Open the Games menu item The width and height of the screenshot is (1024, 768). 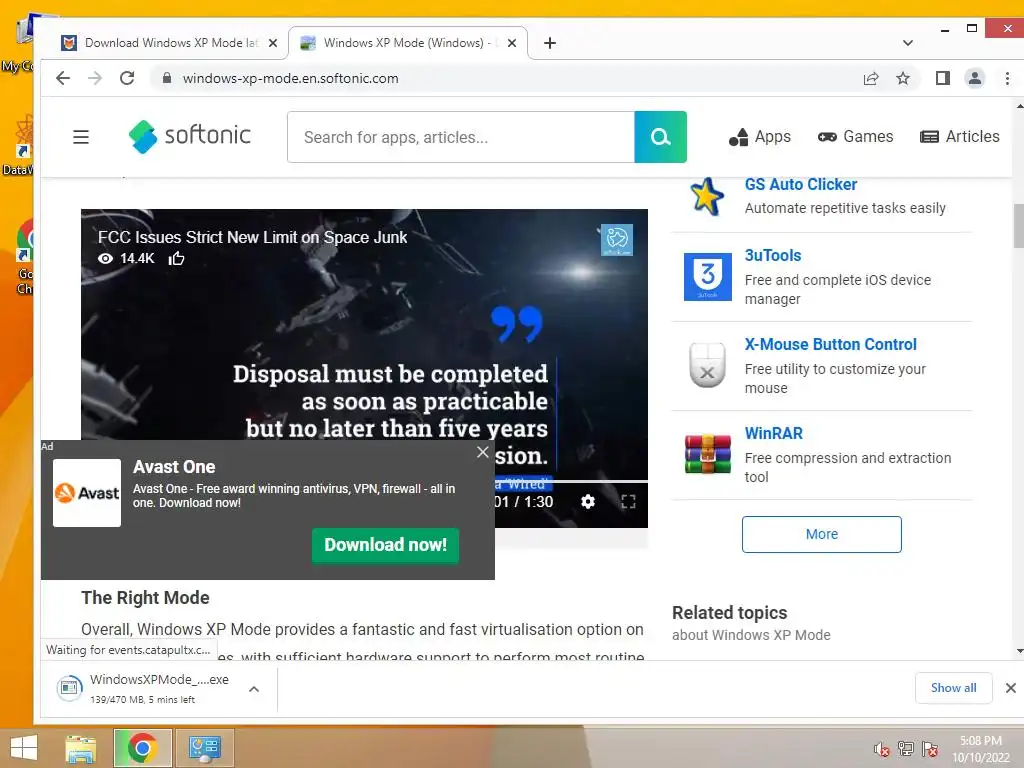[x=856, y=136]
